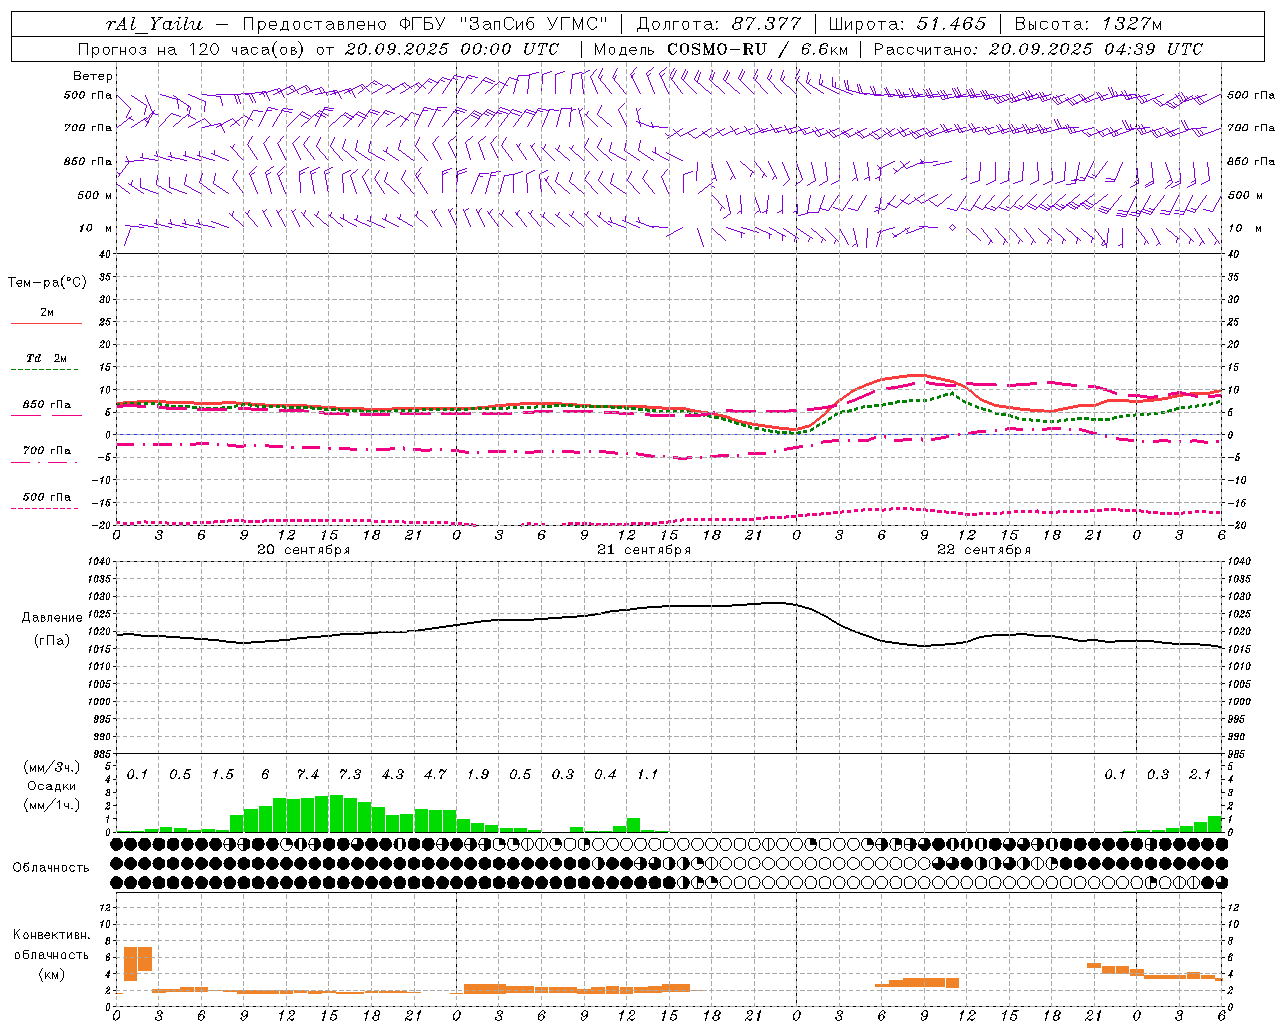Click the 7.4 precipitation total
The image size is (1280, 1024).
[x=307, y=774]
